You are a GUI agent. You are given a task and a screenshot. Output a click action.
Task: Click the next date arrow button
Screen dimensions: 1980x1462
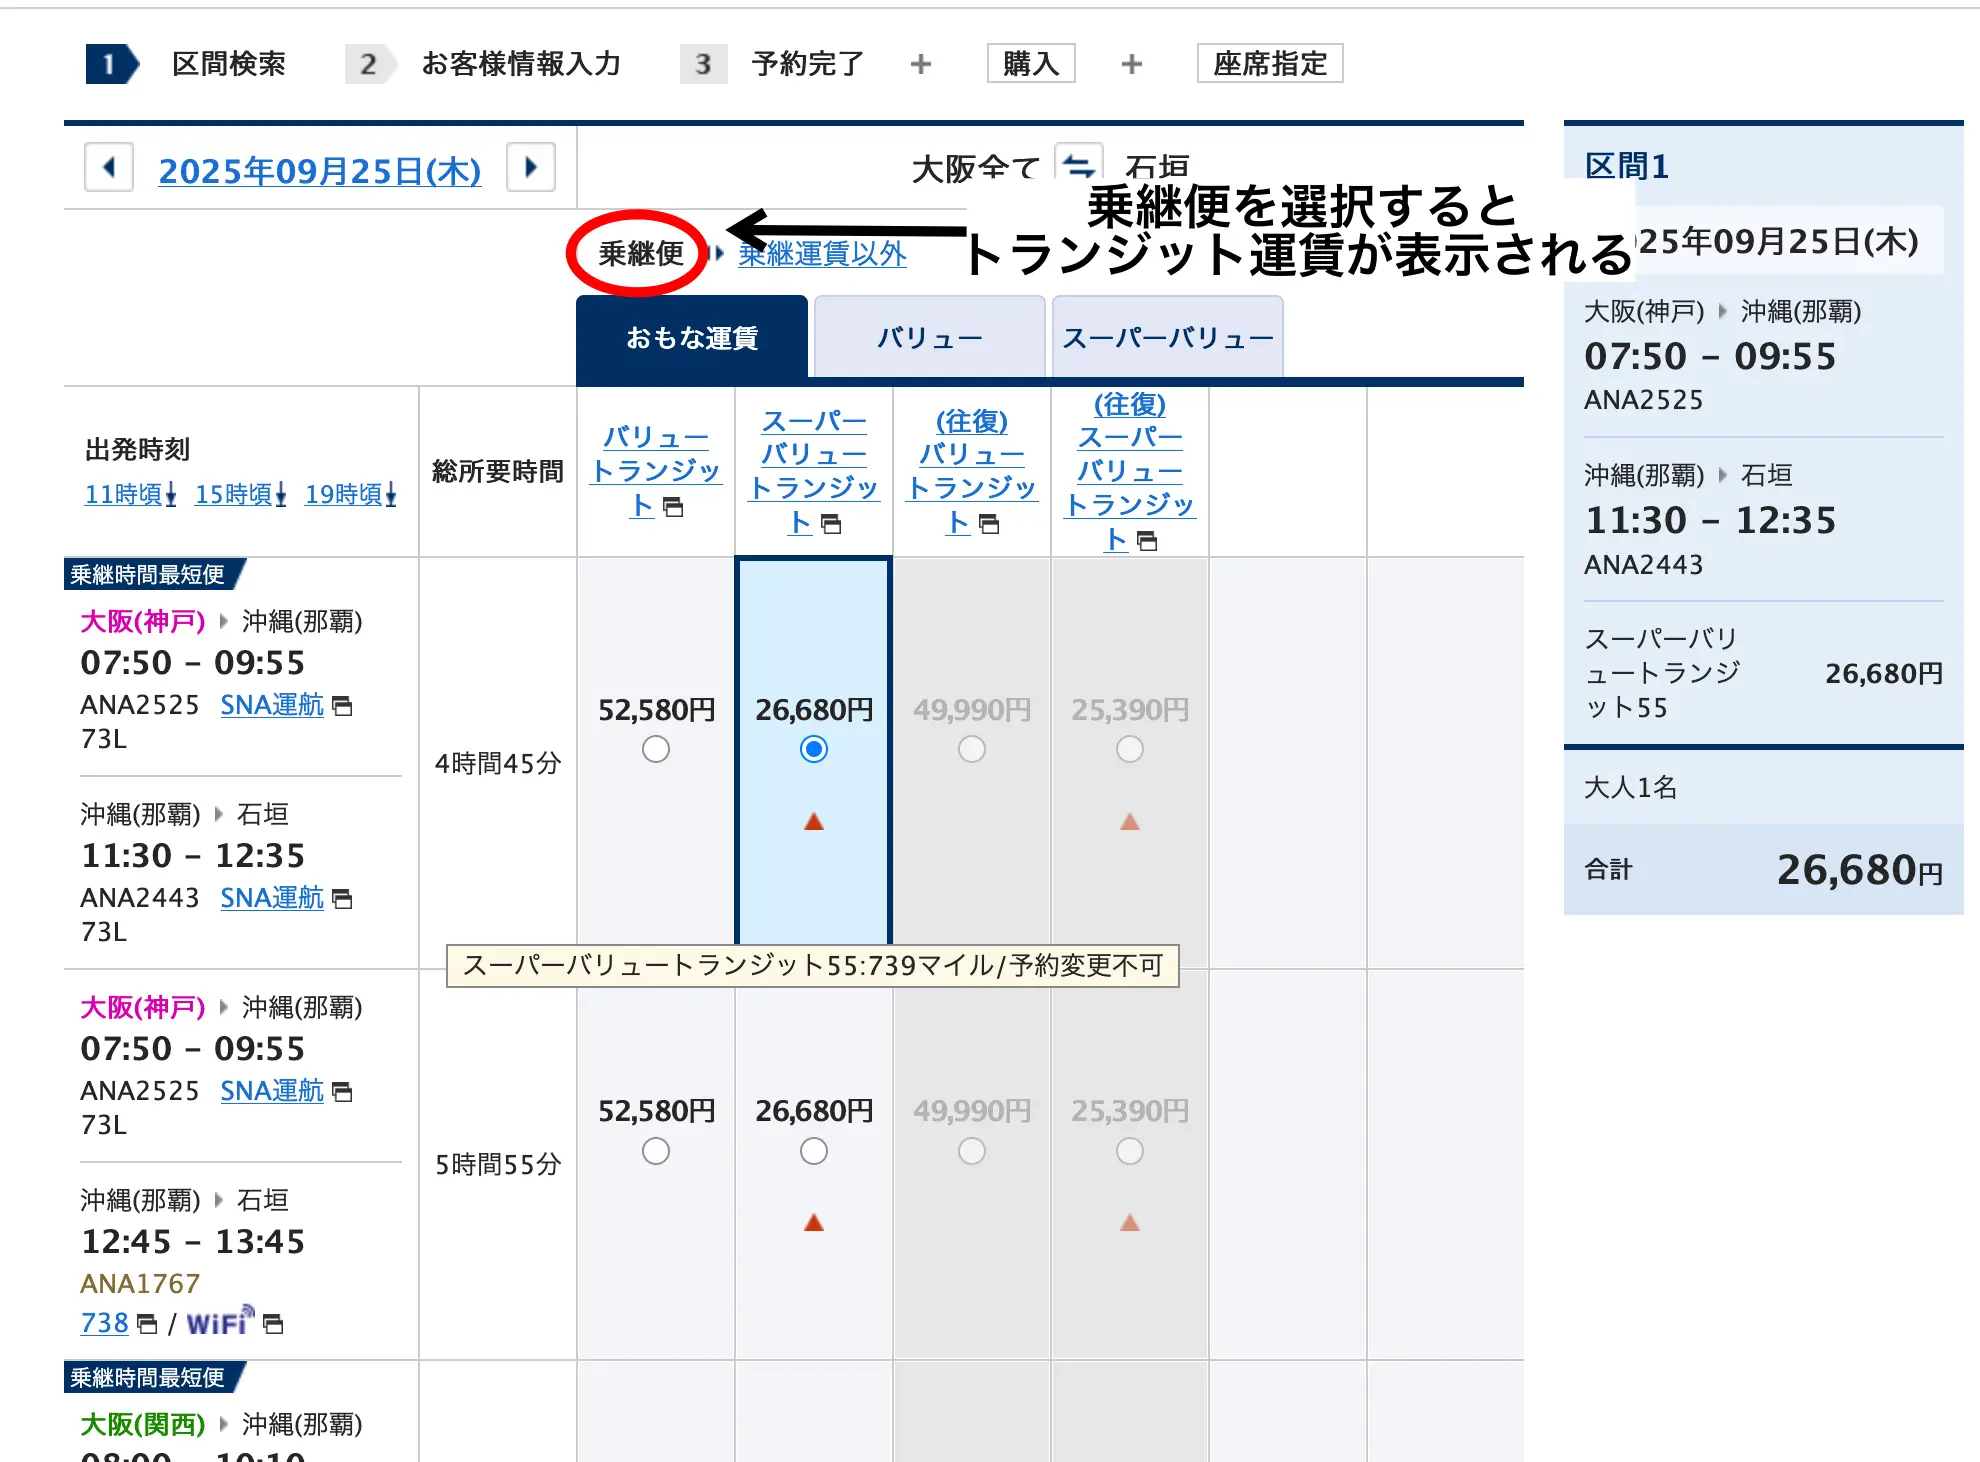pyautogui.click(x=531, y=167)
